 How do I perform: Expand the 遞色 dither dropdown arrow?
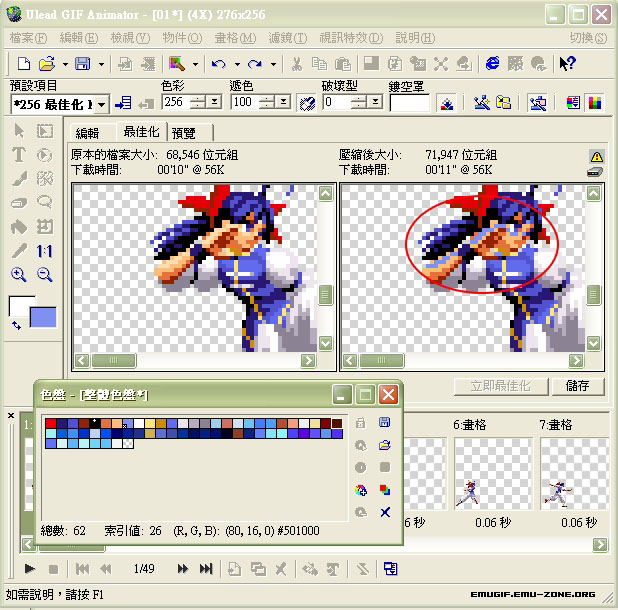point(283,102)
